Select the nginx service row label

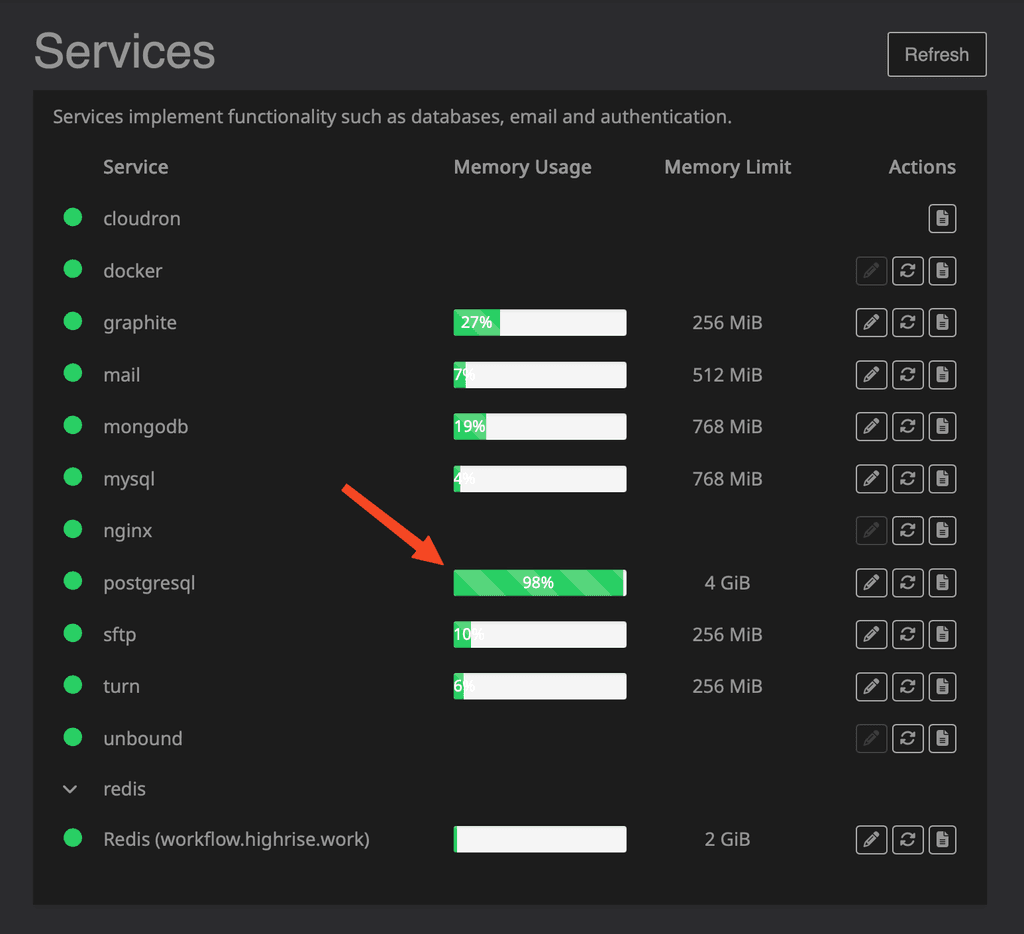[127, 531]
